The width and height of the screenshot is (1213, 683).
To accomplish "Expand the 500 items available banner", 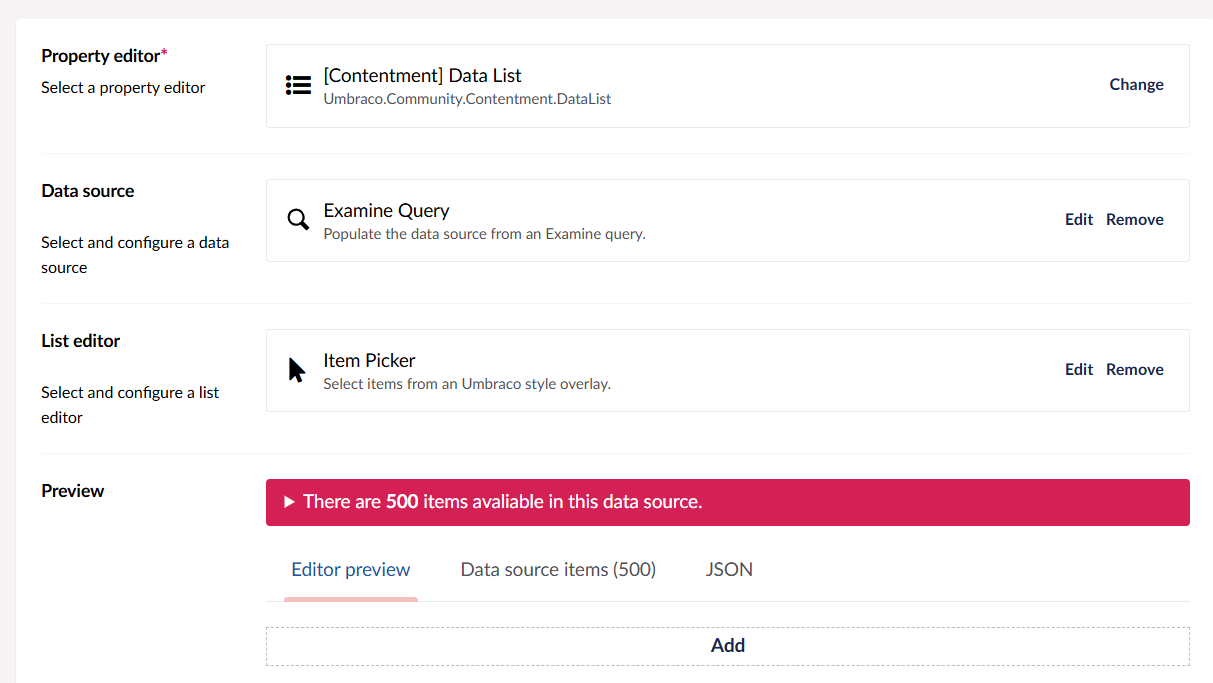I will tap(728, 502).
